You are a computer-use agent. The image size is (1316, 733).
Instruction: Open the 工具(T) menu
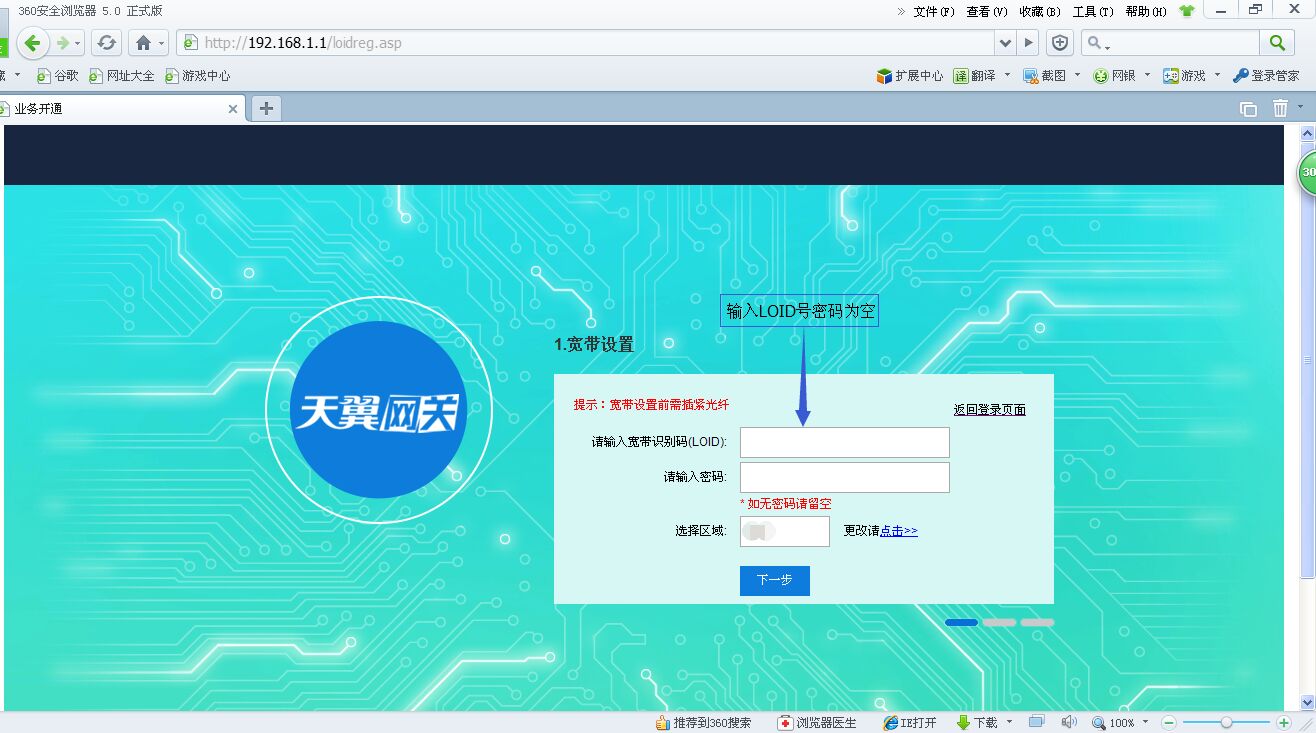tap(1092, 11)
